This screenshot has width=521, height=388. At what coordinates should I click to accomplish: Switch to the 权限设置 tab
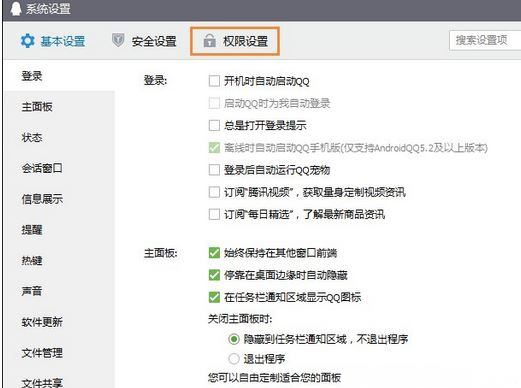click(235, 41)
